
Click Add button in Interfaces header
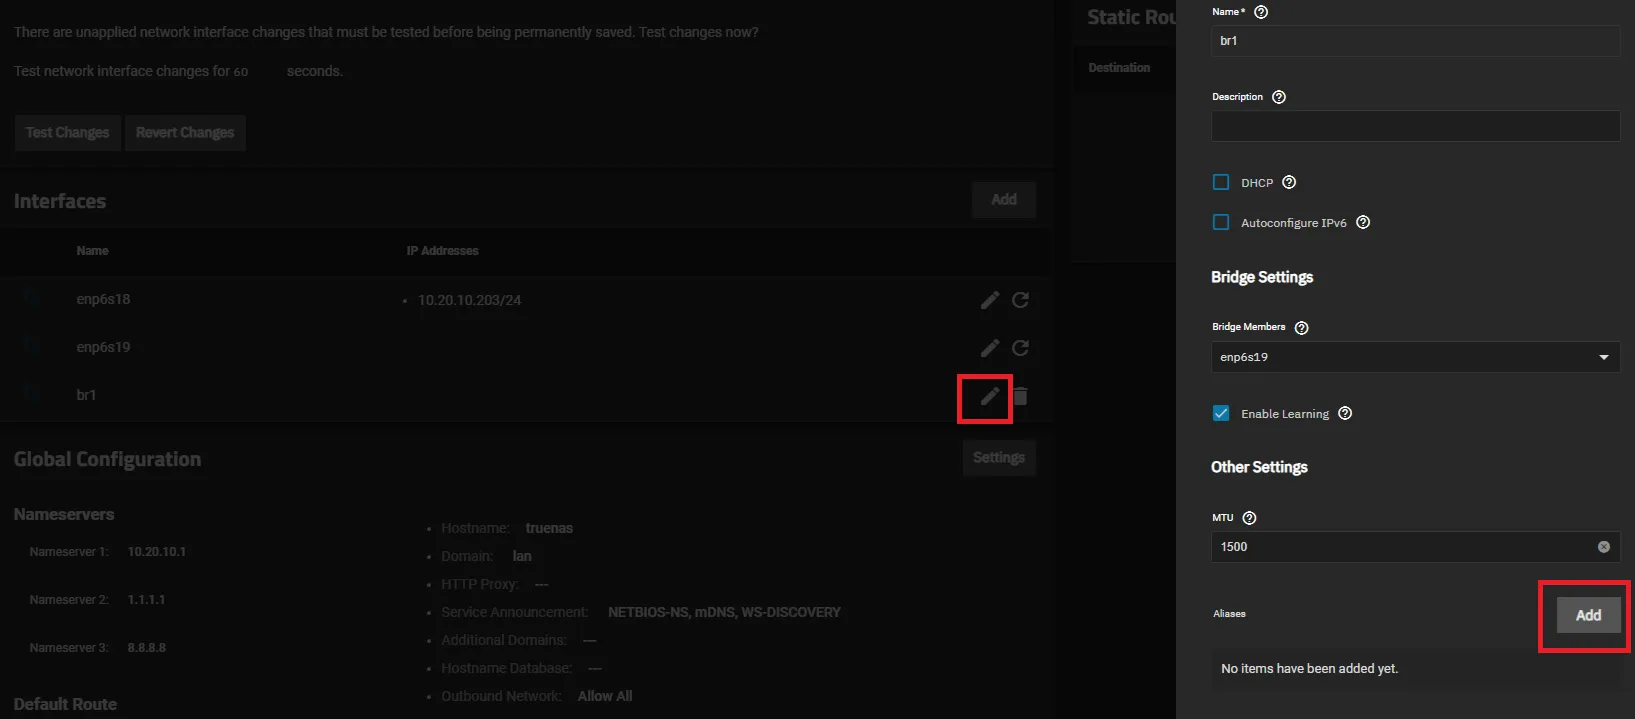click(x=1003, y=200)
